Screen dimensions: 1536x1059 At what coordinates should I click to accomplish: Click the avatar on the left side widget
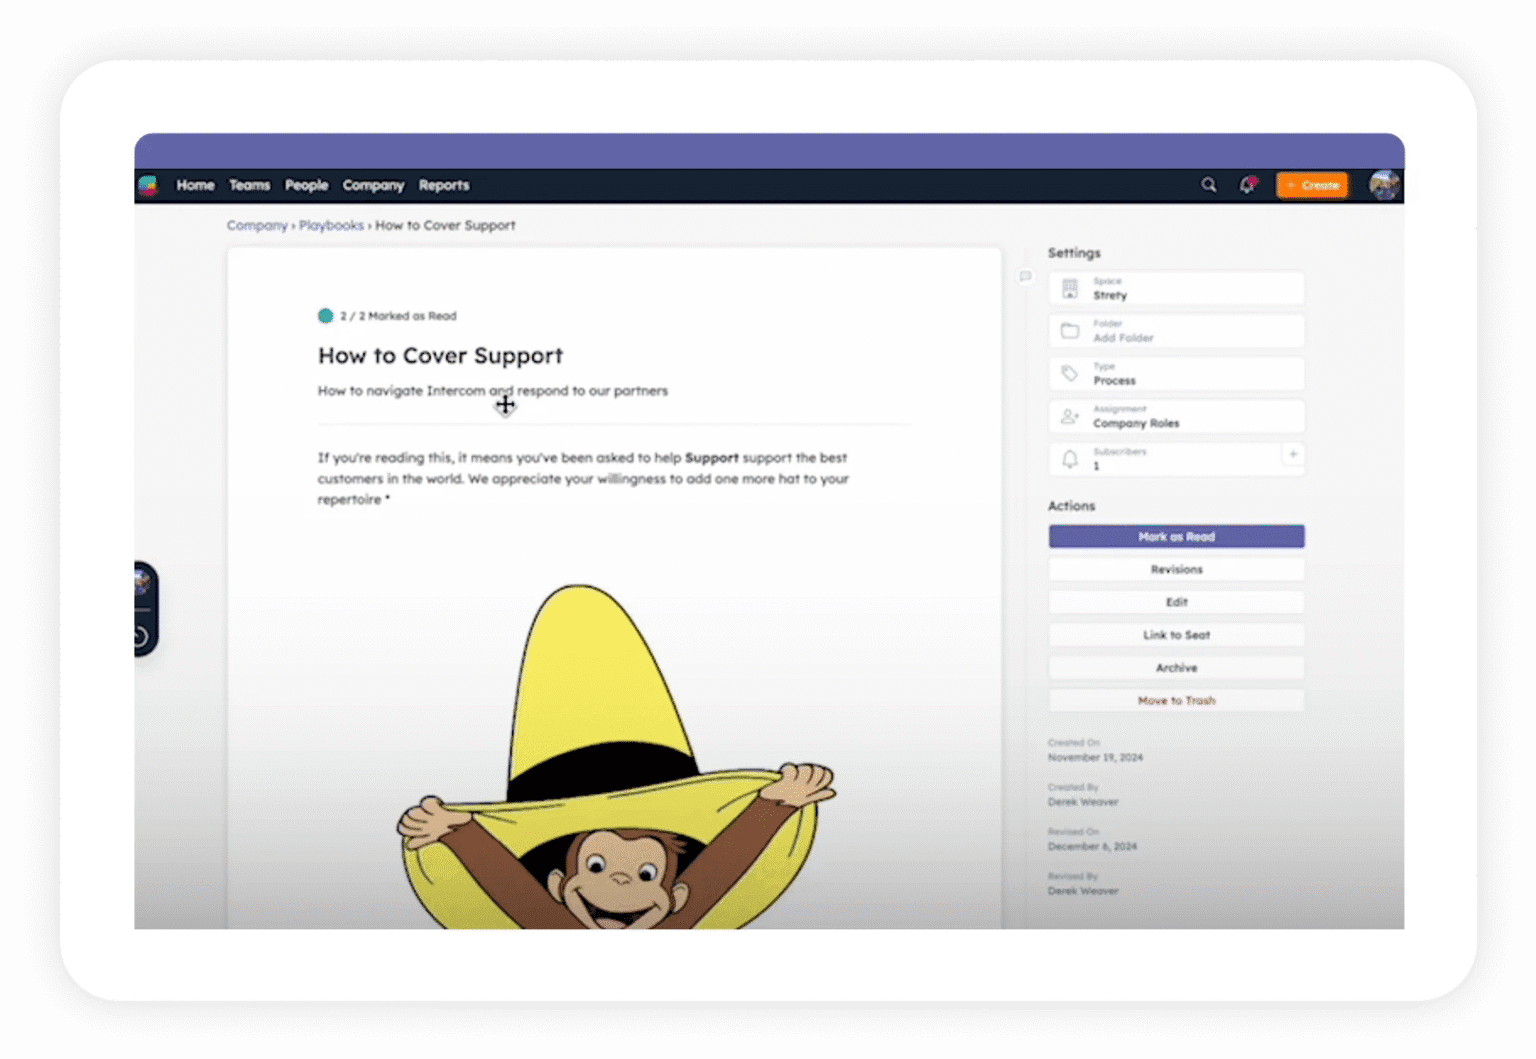coord(142,582)
